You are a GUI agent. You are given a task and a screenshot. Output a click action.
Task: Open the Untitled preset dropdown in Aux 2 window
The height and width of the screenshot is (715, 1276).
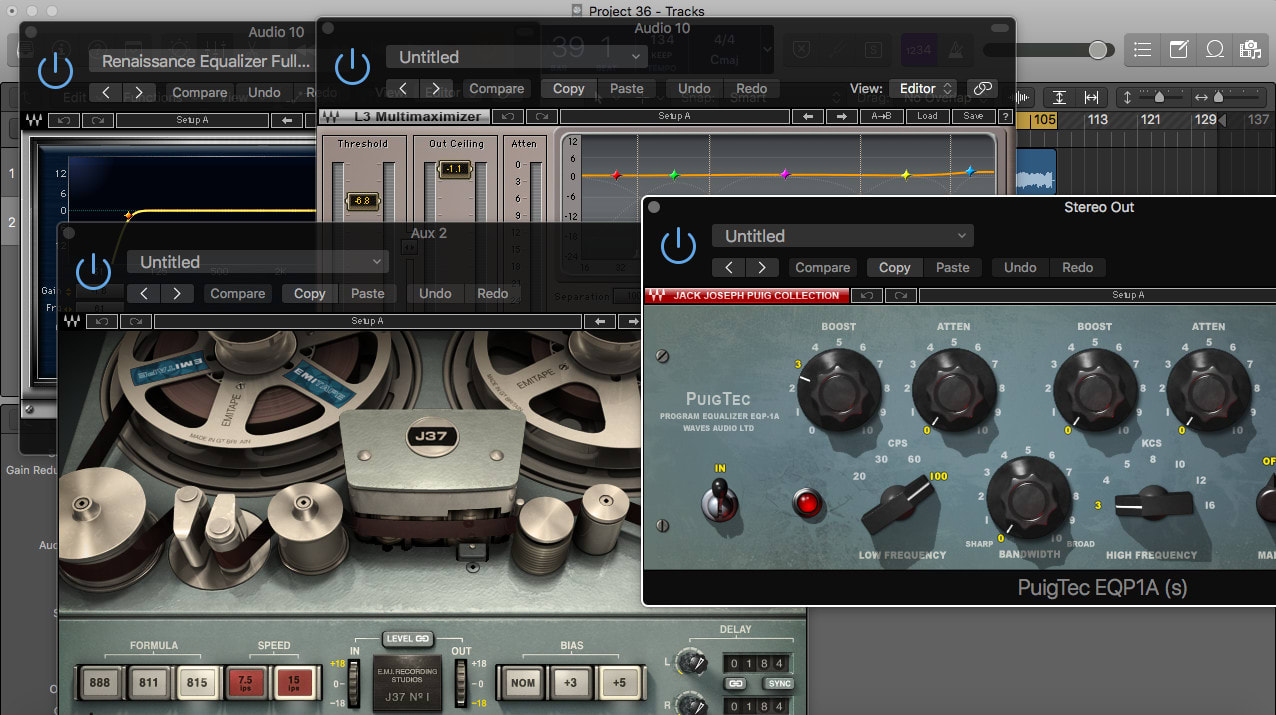[257, 262]
